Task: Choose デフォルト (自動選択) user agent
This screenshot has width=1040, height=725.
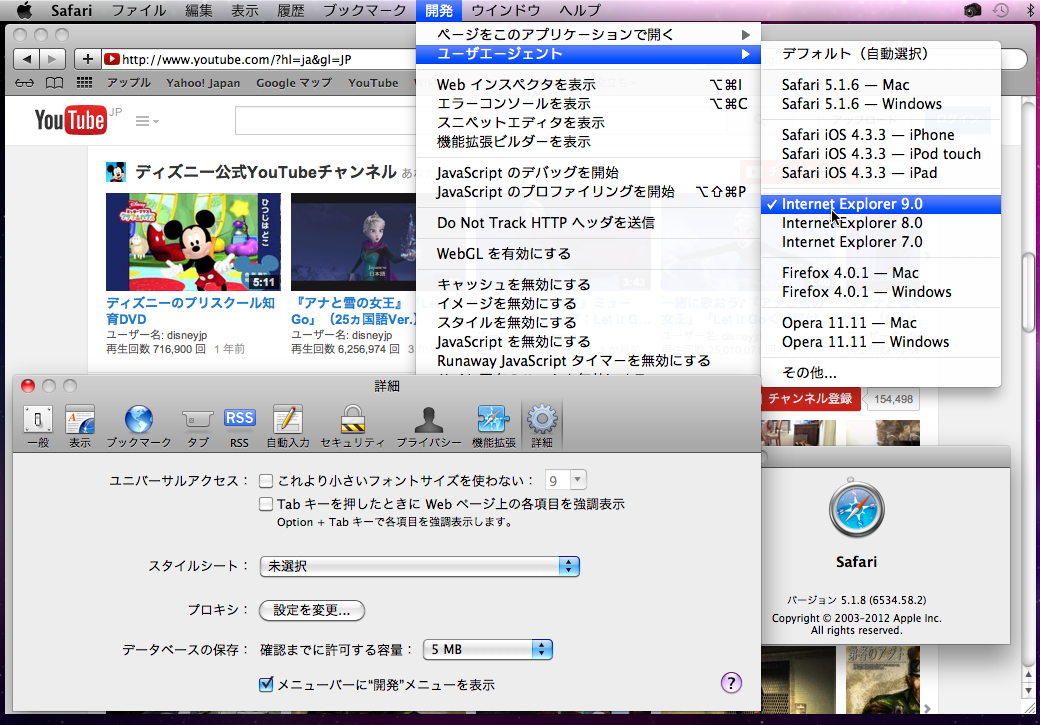Action: point(881,54)
